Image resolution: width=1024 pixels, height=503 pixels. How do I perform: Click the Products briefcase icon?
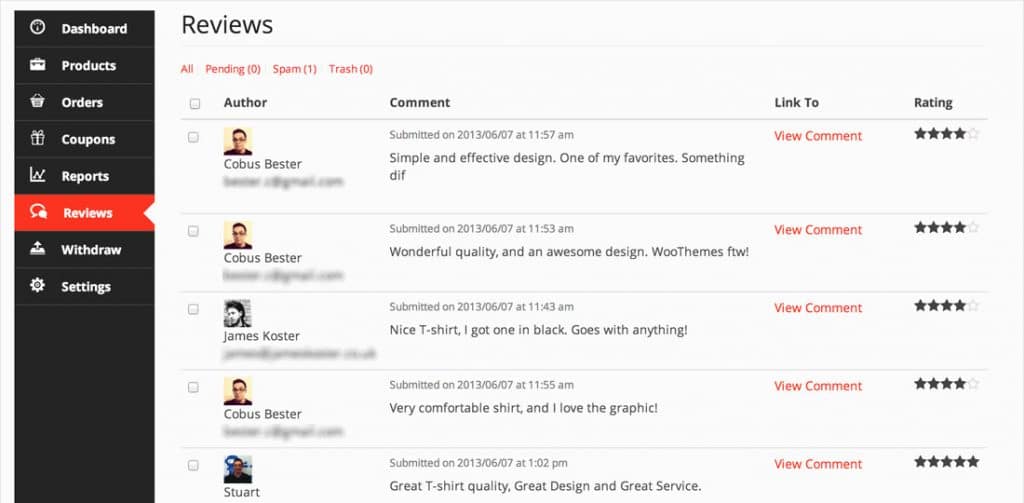click(38, 65)
